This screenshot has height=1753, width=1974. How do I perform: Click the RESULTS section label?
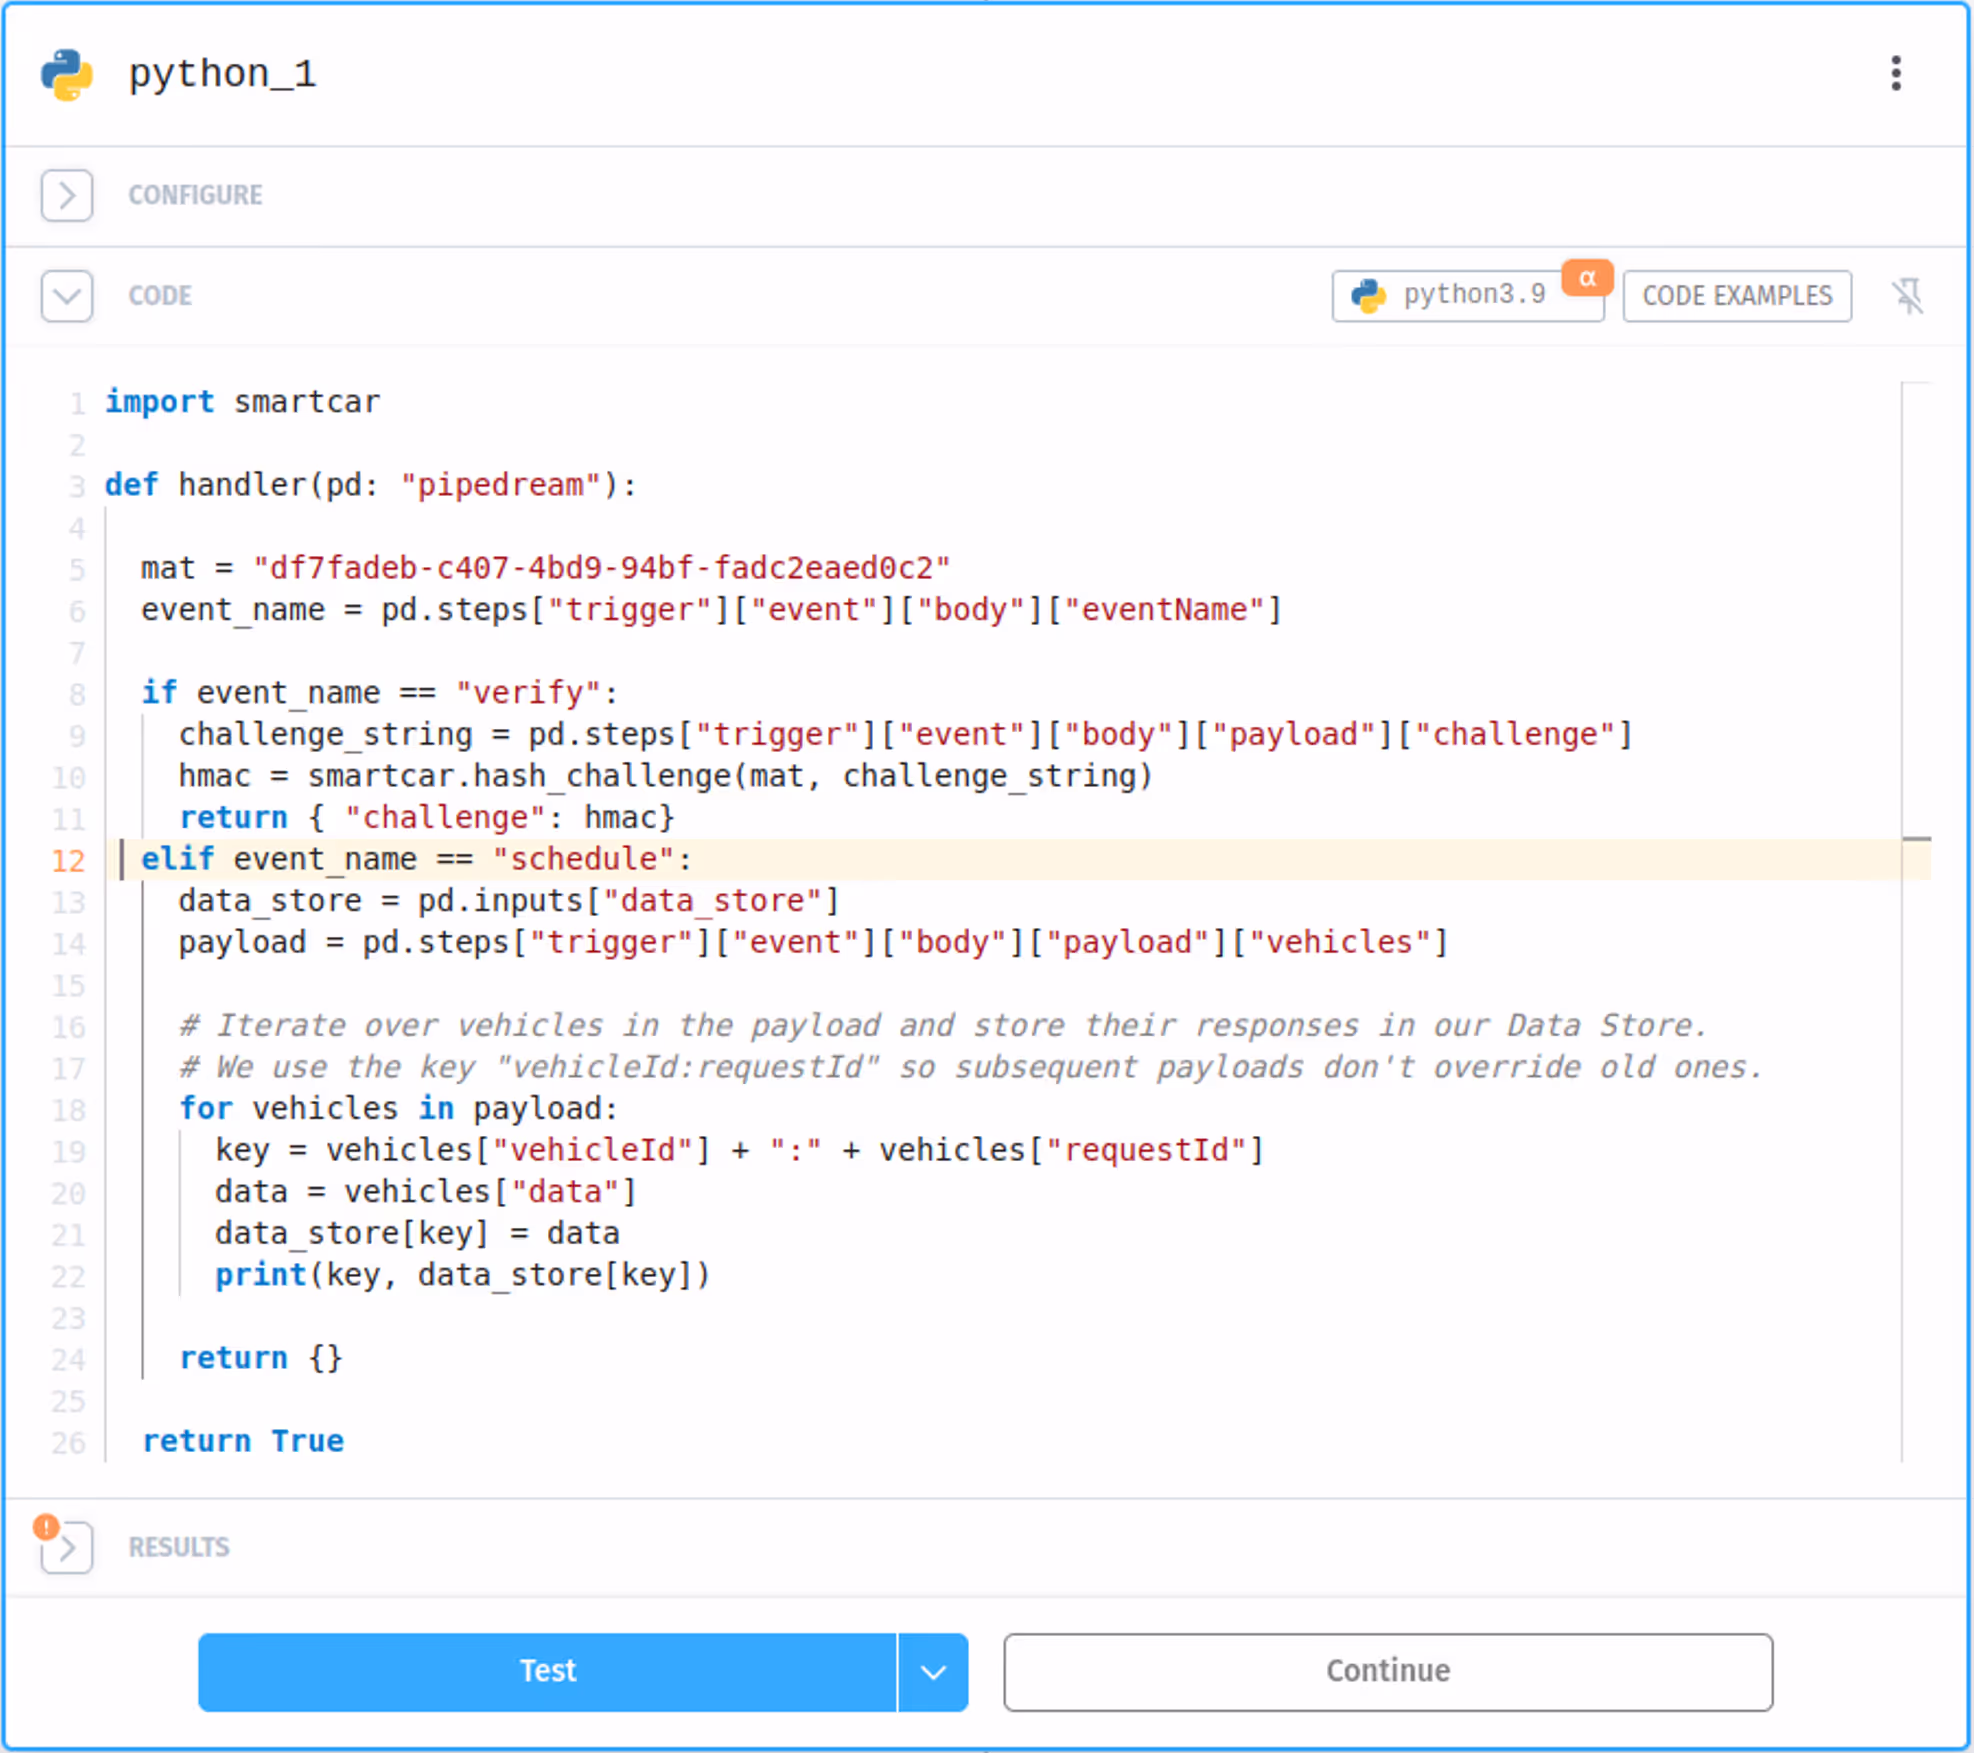tap(179, 1547)
